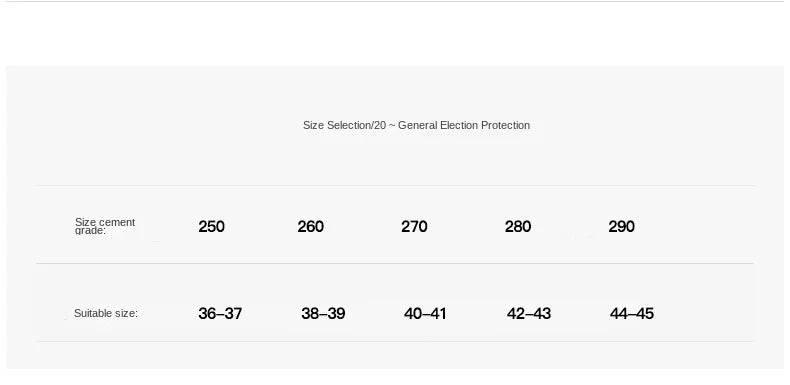Click the word "Selection/20" in the heading
Image resolution: width=790 pixels, height=385 pixels.
[x=356, y=125]
